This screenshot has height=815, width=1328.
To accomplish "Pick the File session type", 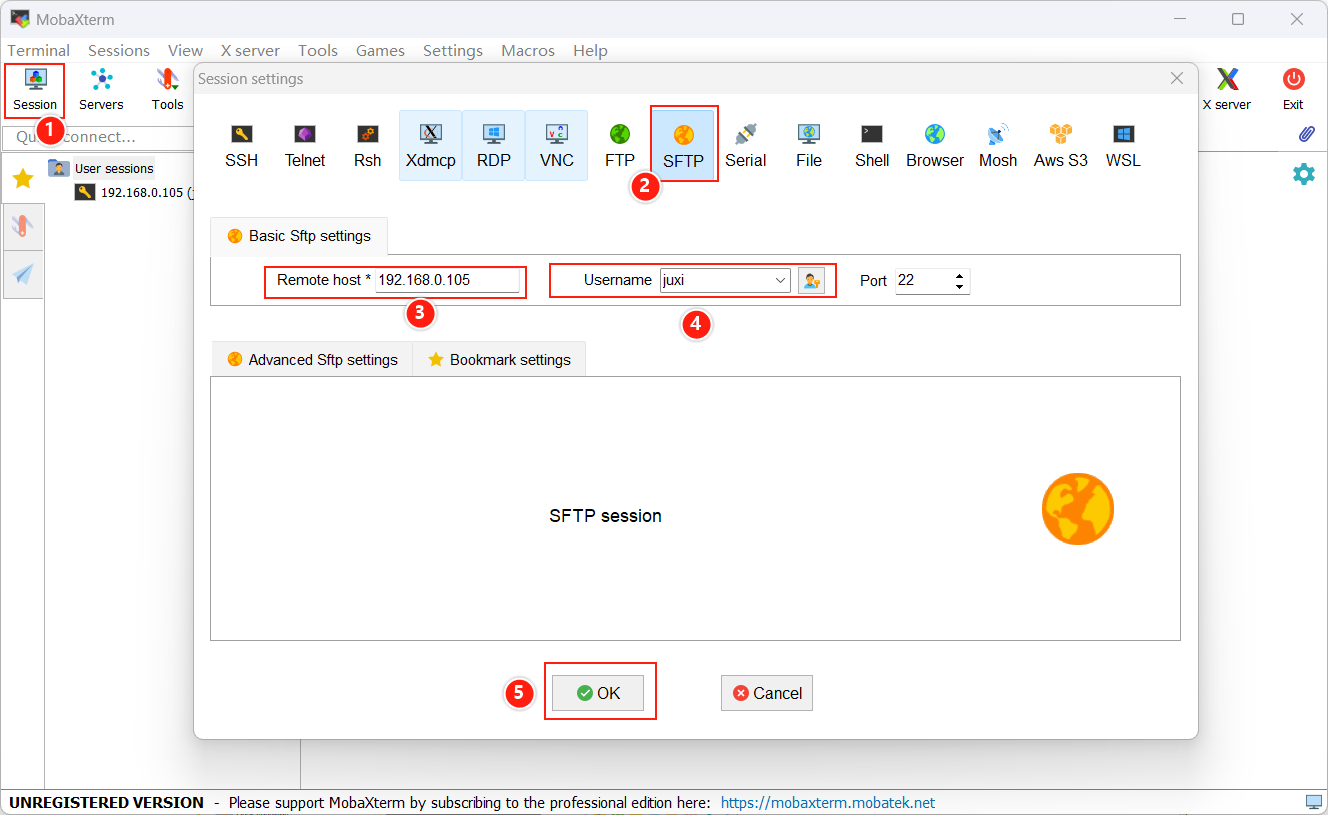I will (x=809, y=146).
